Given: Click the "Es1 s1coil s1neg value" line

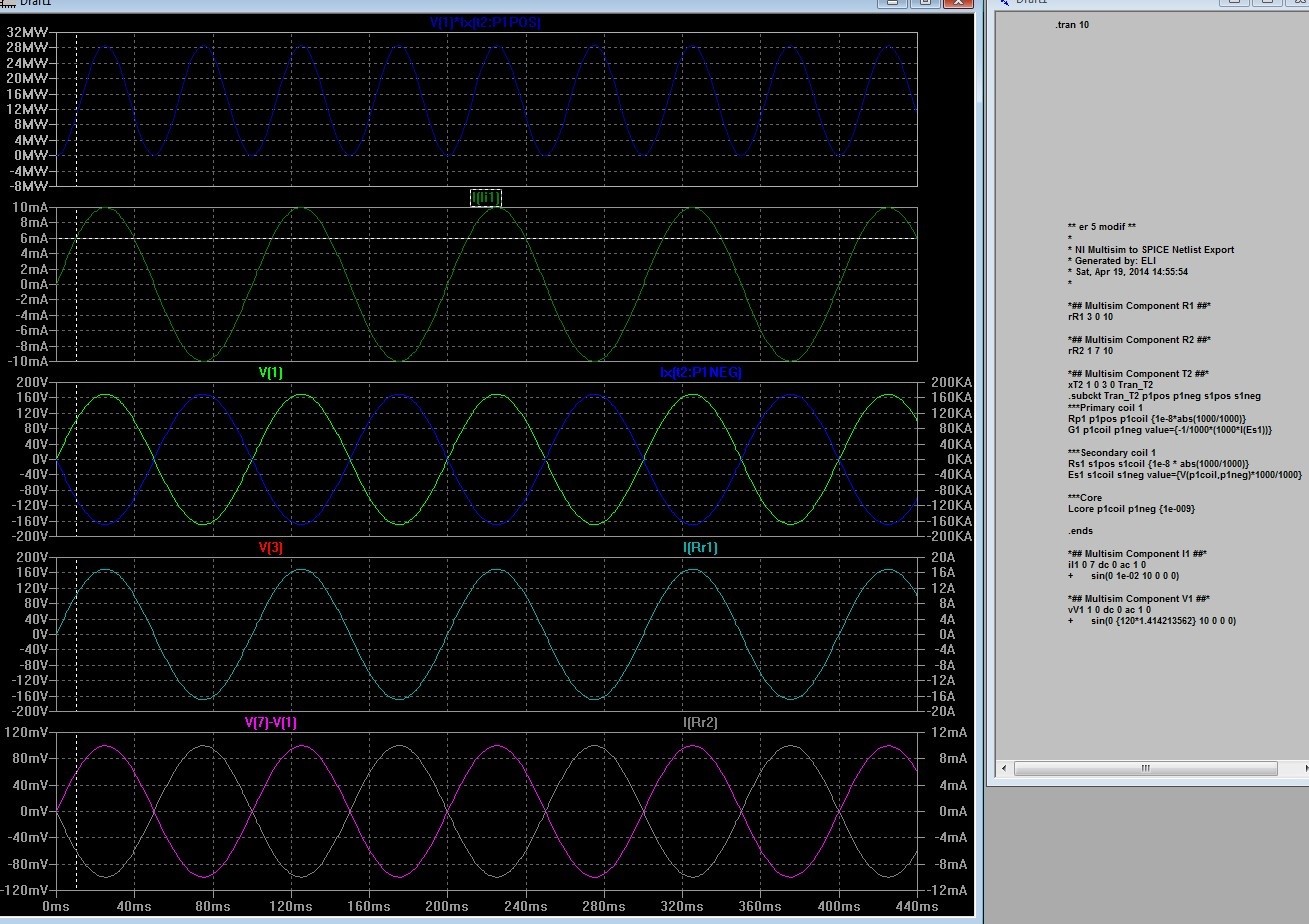Looking at the screenshot, I should point(1185,475).
